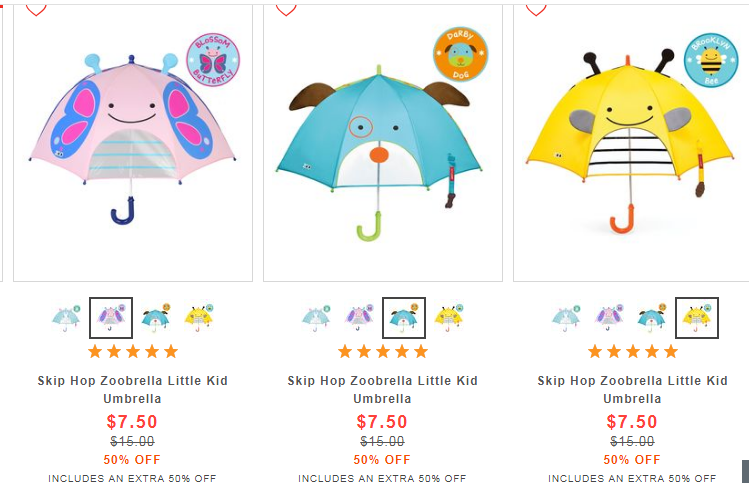
Task: Click the Darby Dog orange badge
Action: [460, 54]
